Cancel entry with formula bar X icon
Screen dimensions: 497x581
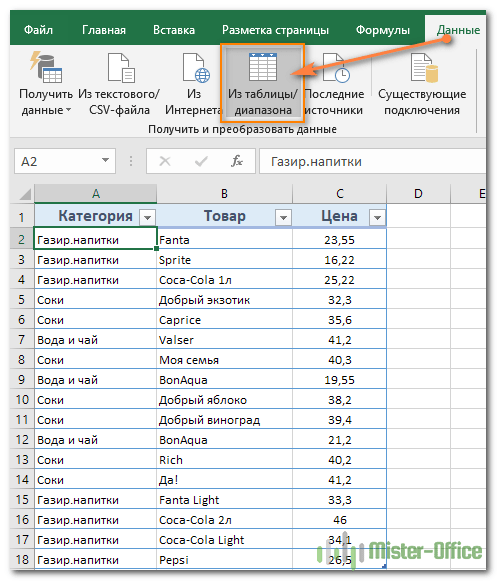(165, 161)
